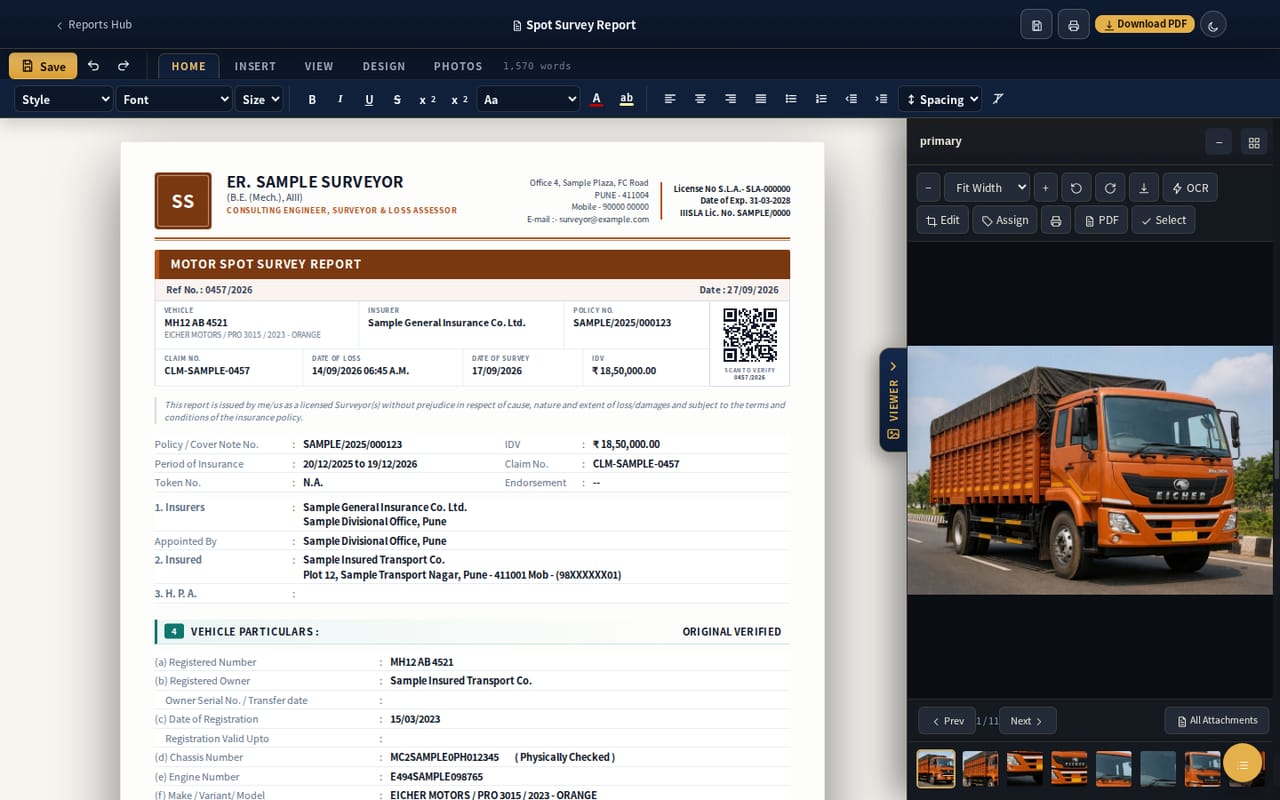Decrease paragraph indent
The height and width of the screenshot is (800, 1280).
851,99
